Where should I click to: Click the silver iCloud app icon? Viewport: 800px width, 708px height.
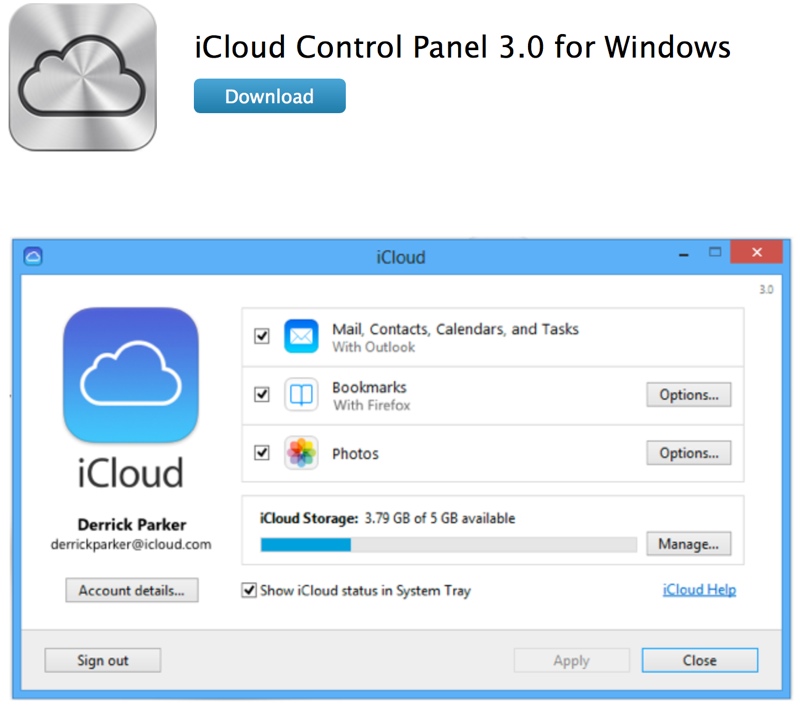click(x=83, y=77)
